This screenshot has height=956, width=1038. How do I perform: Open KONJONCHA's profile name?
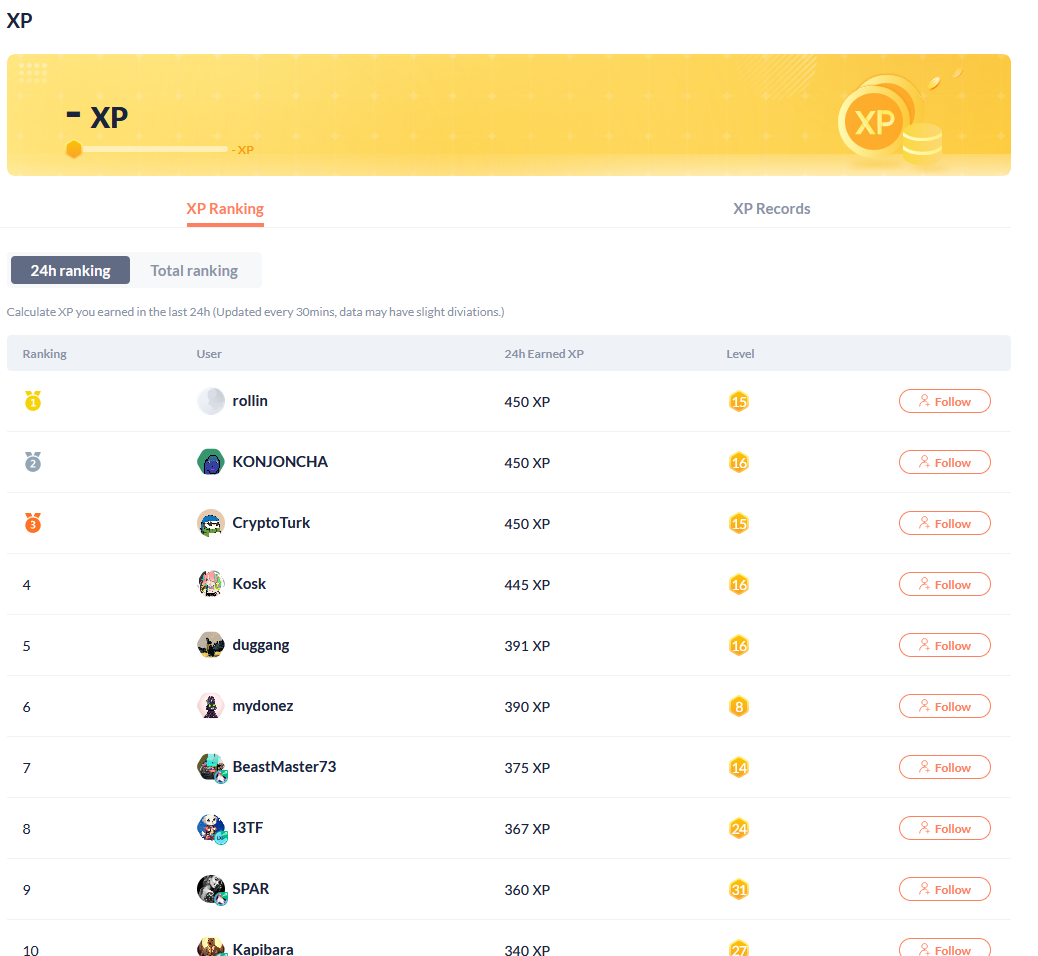pyautogui.click(x=280, y=462)
